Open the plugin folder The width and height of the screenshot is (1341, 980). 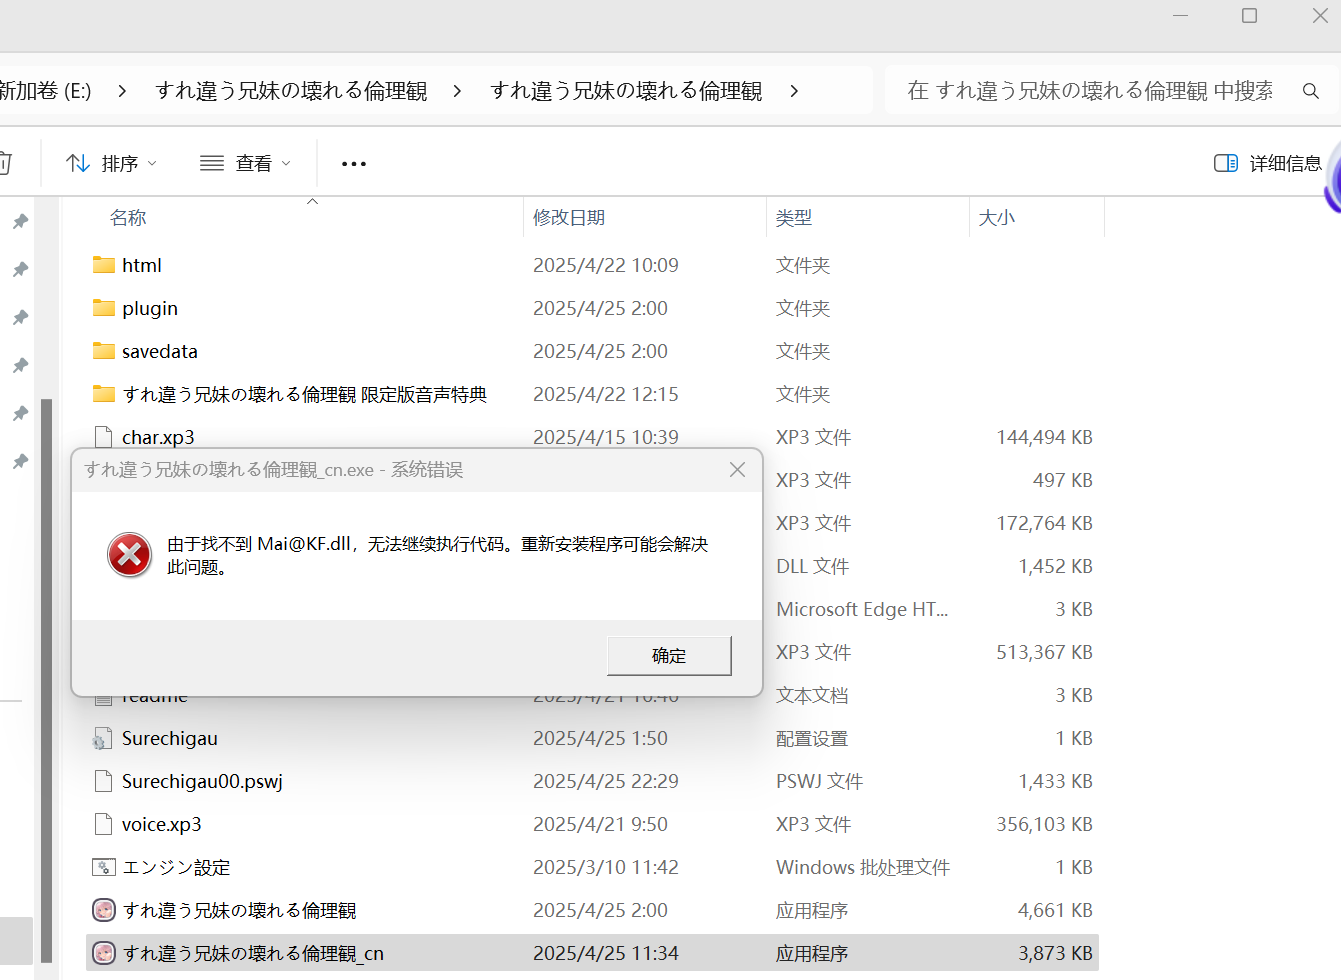point(149,309)
